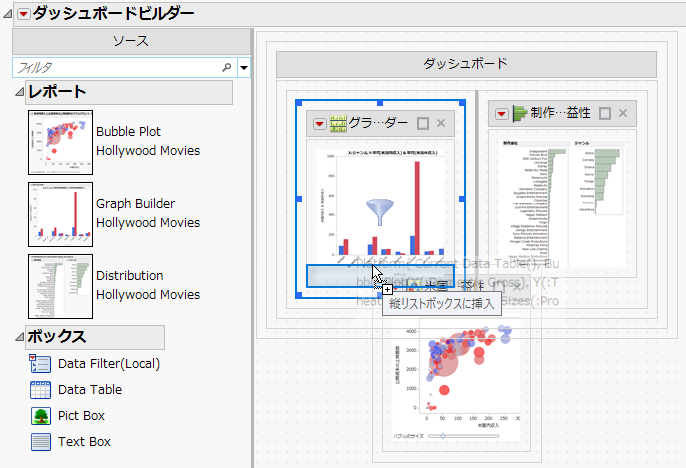The image size is (686, 468).
Task: Click the magnifier search icon in filter
Action: (x=227, y=67)
